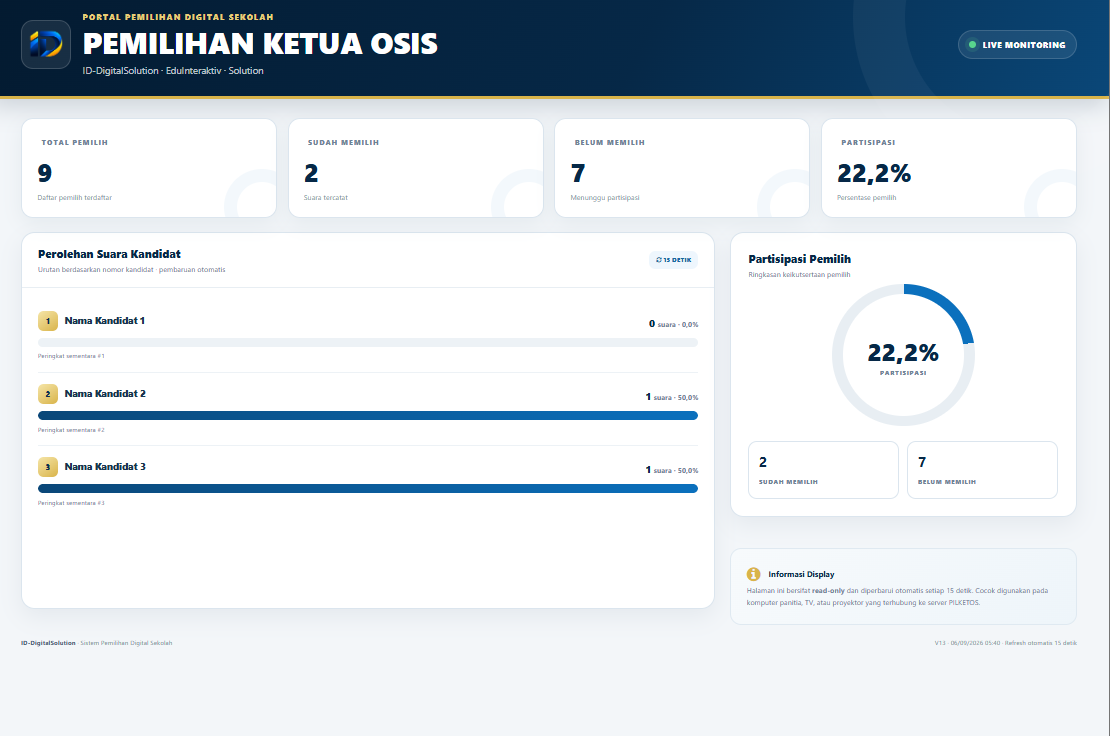Viewport: 1110px width, 736px height.
Task: Click the blue vote bar for Nama Kandidat 3
Action: 367,488
